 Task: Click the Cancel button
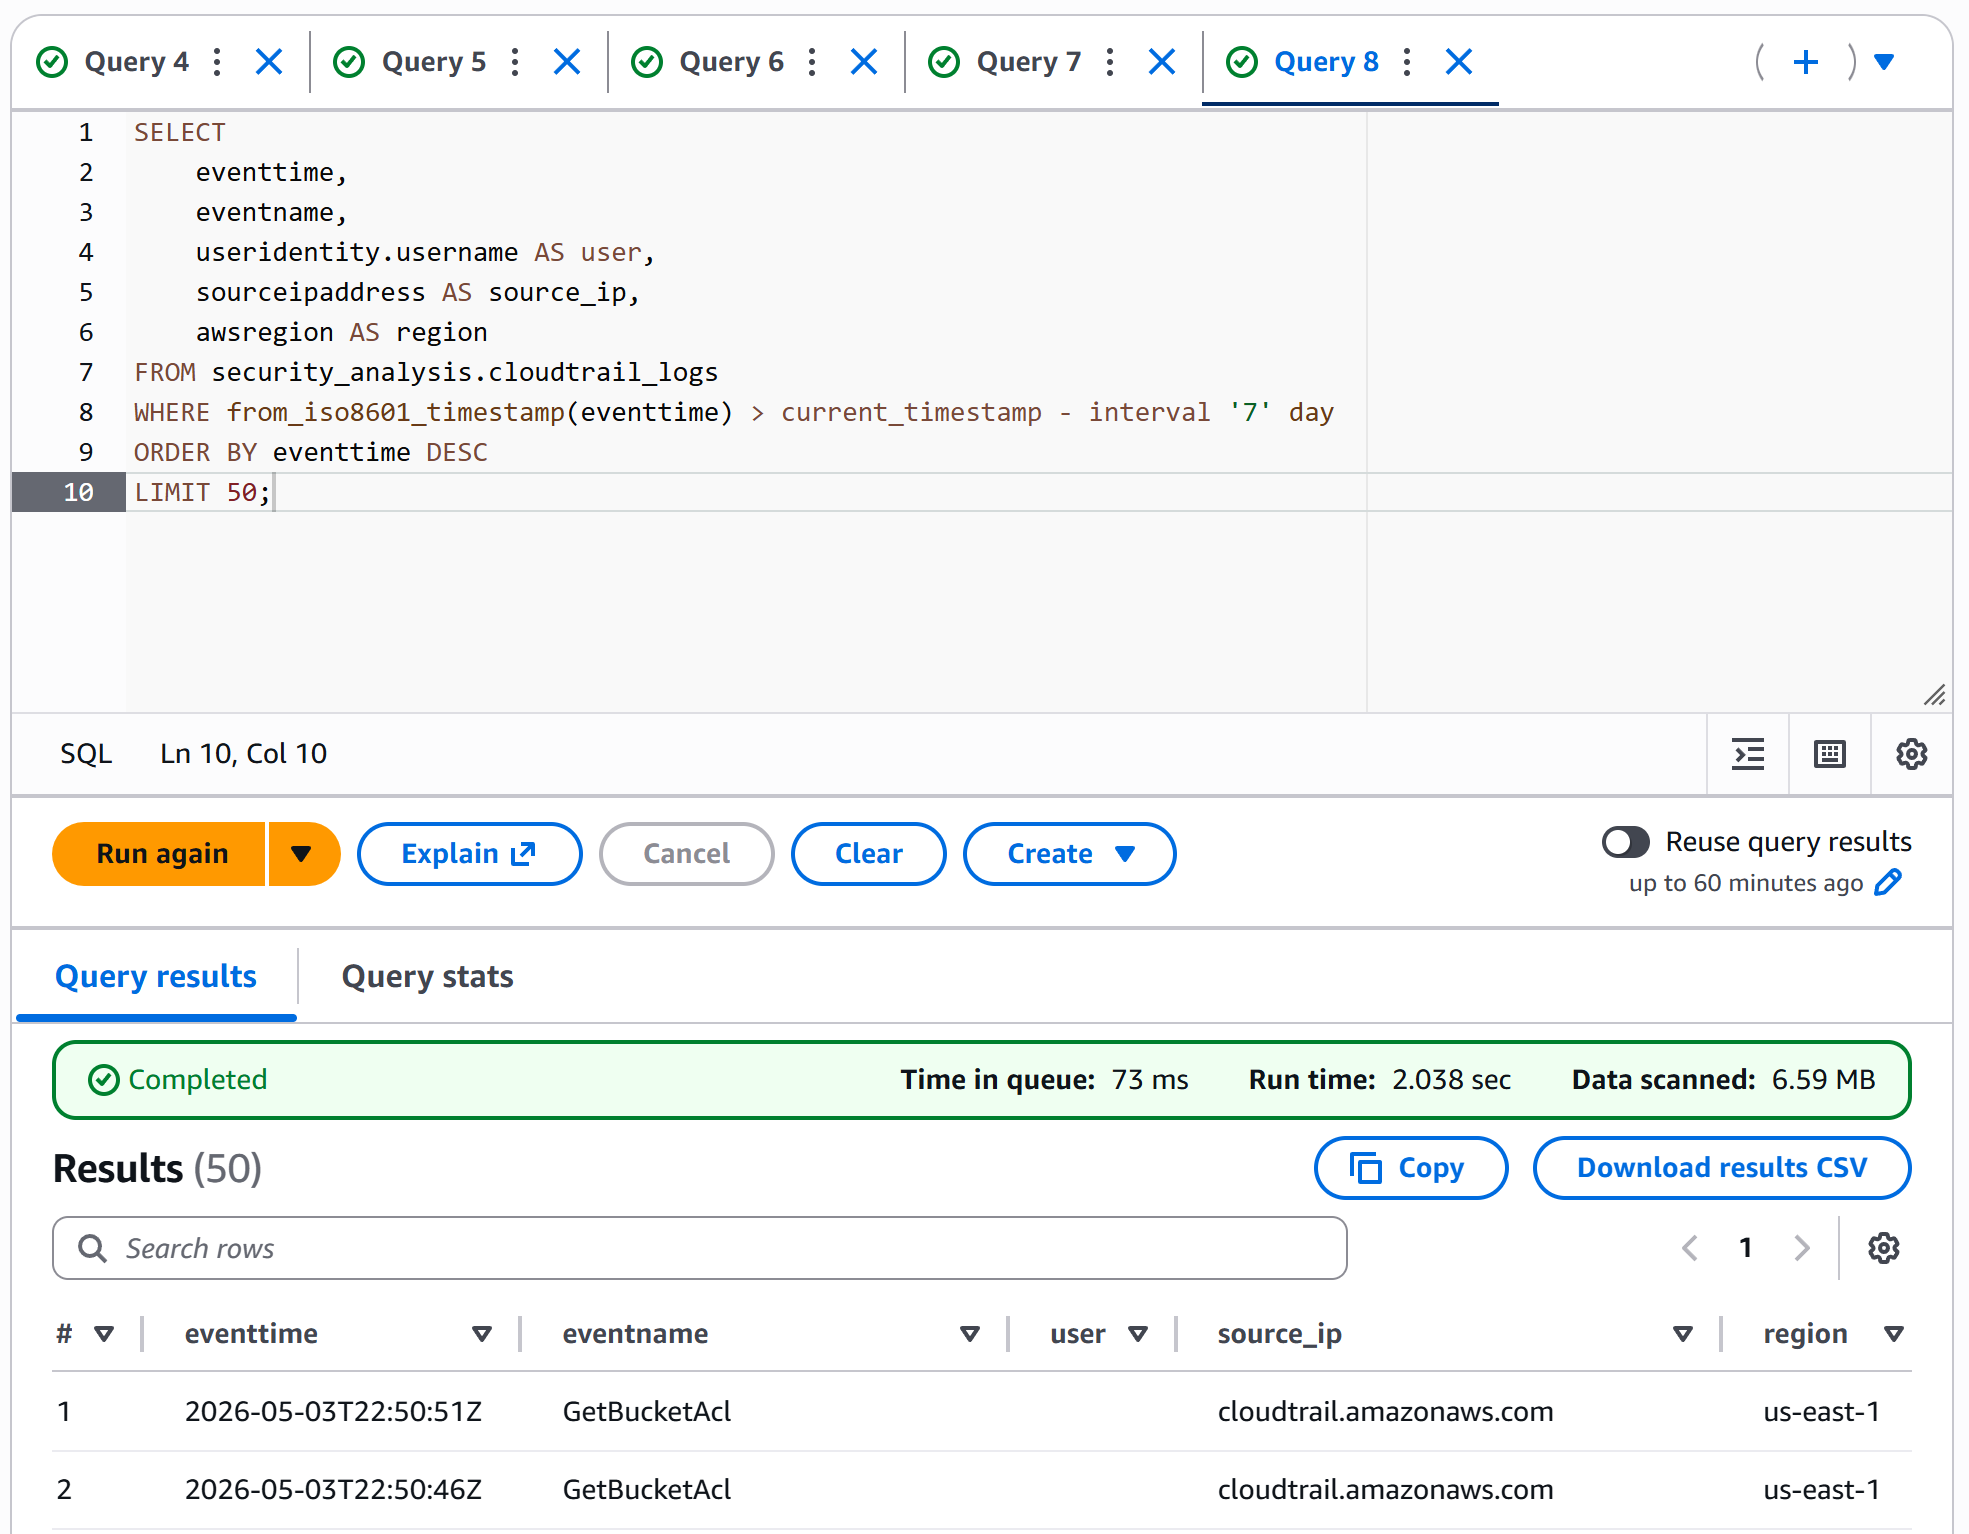686,854
